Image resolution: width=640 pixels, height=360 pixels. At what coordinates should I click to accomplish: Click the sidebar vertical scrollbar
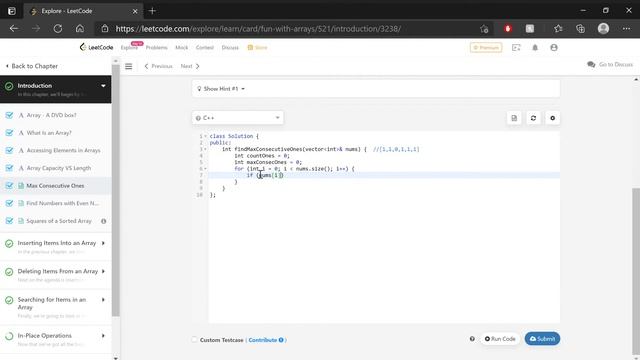(116, 190)
